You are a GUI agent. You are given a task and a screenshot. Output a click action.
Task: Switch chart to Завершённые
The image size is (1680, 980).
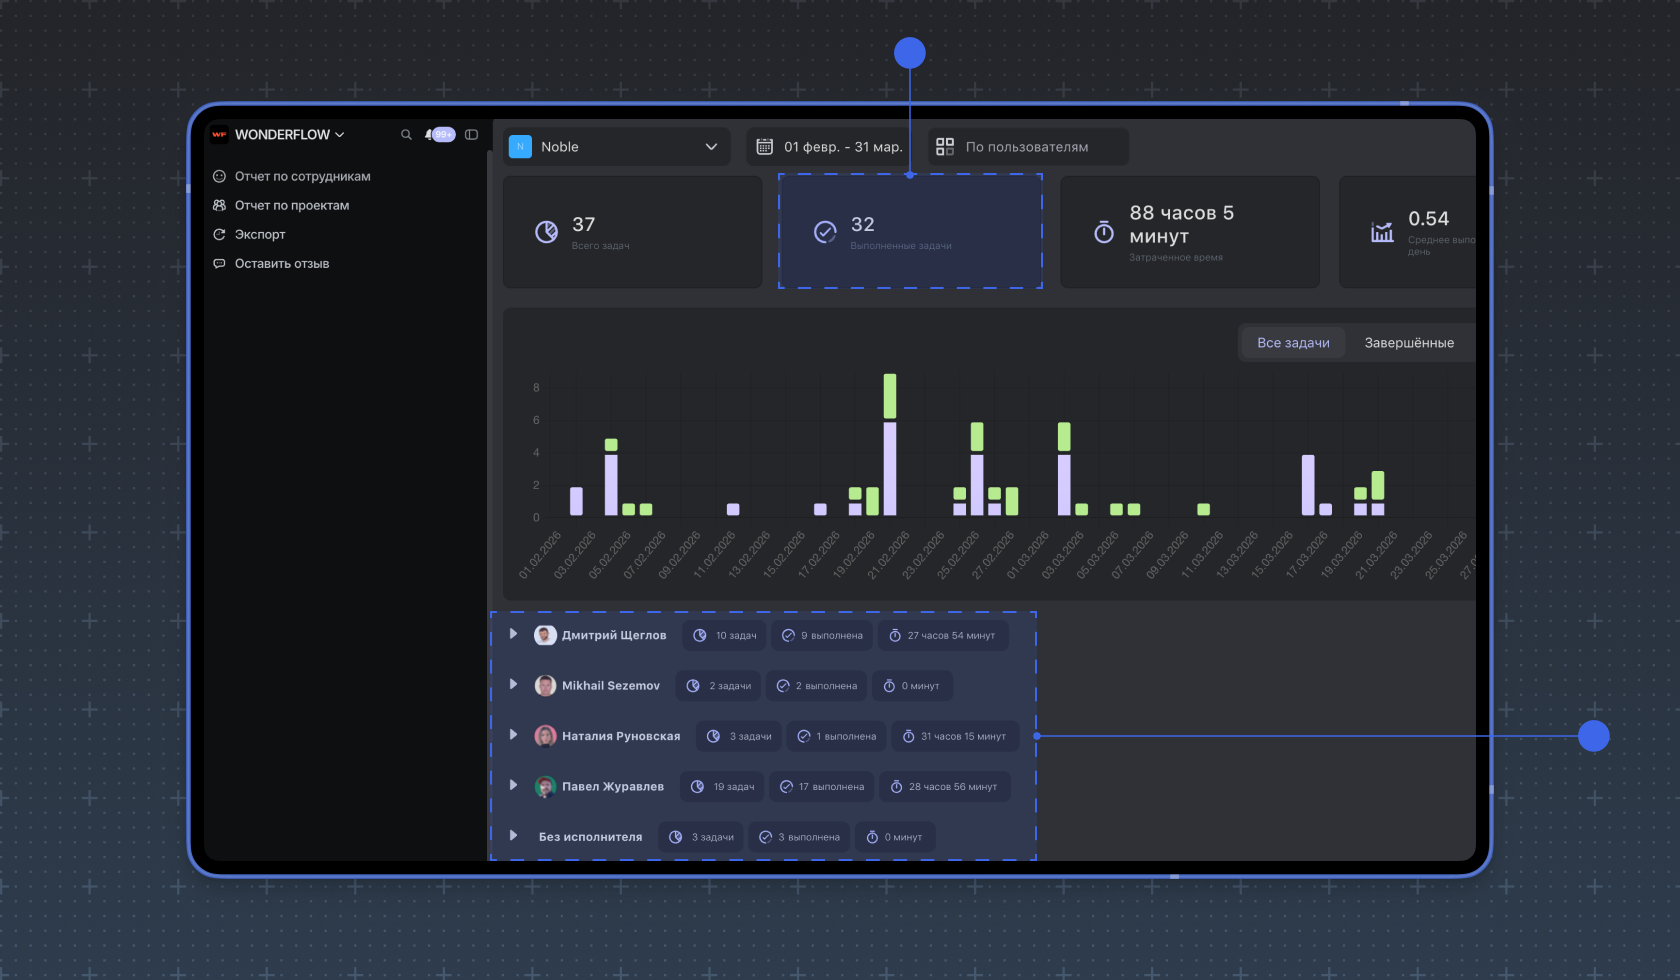pyautogui.click(x=1408, y=343)
